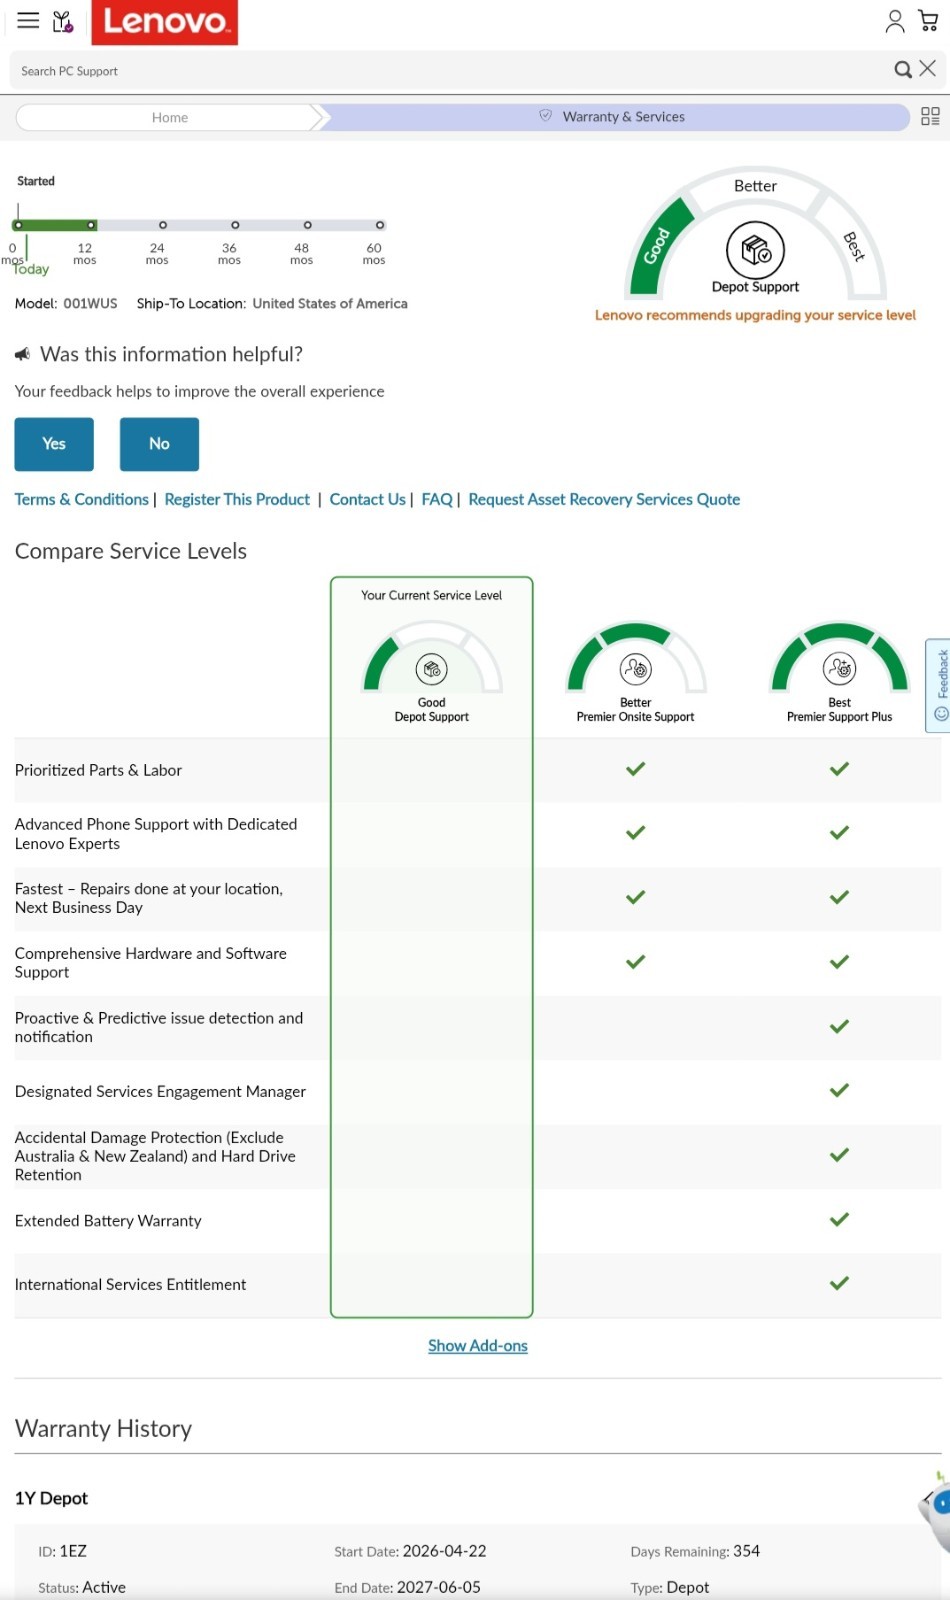This screenshot has width=950, height=1600.
Task: Focus the Search PC Support field
Action: (x=450, y=71)
